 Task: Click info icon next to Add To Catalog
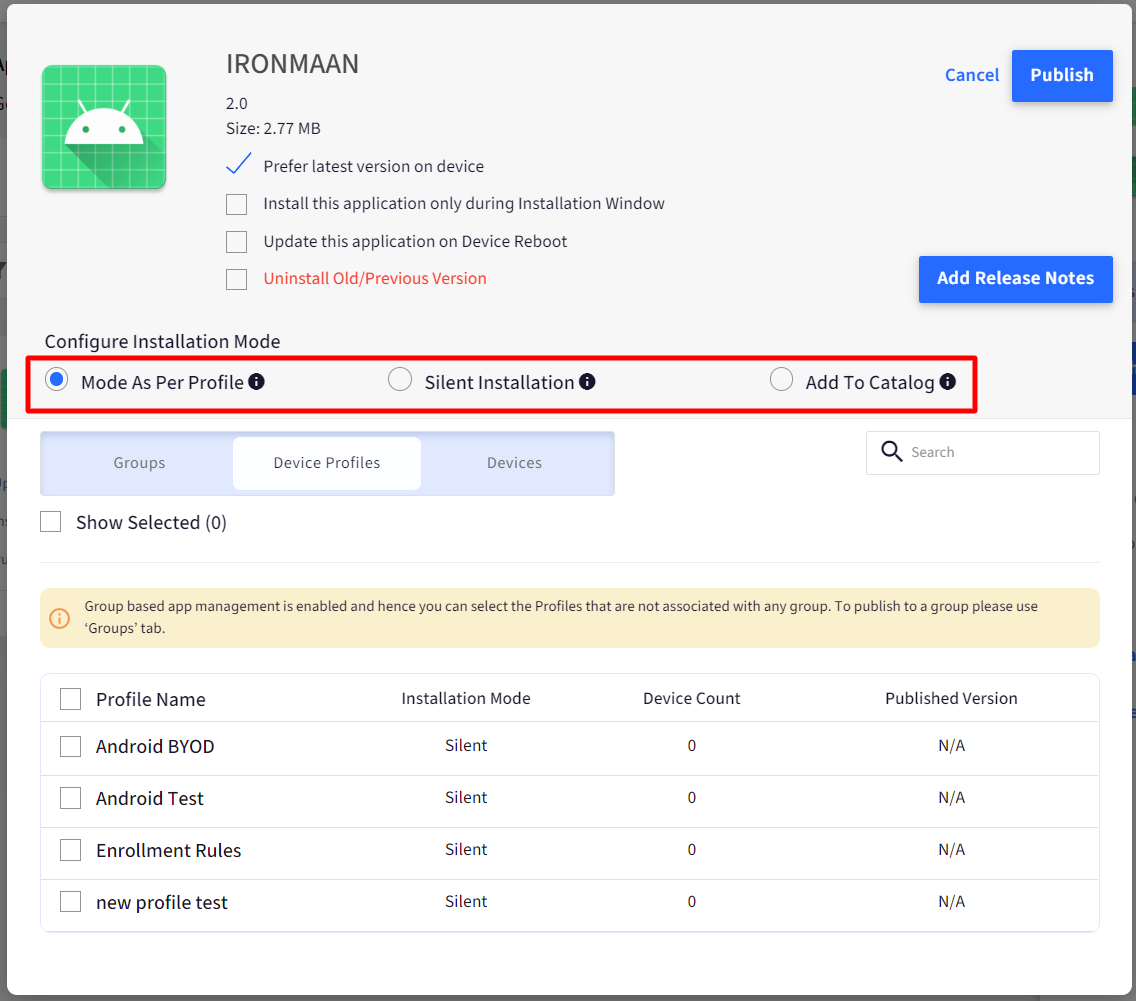(948, 381)
